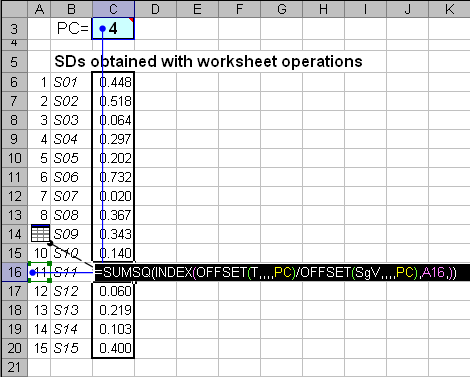Click the blue tracer dot in cell A16

tap(32, 273)
